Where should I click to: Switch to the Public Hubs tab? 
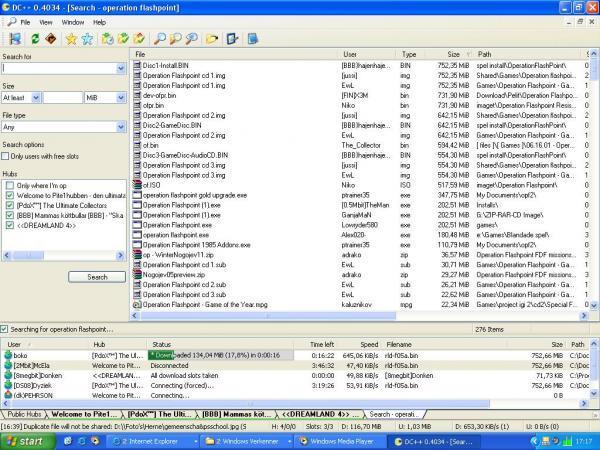[24, 414]
